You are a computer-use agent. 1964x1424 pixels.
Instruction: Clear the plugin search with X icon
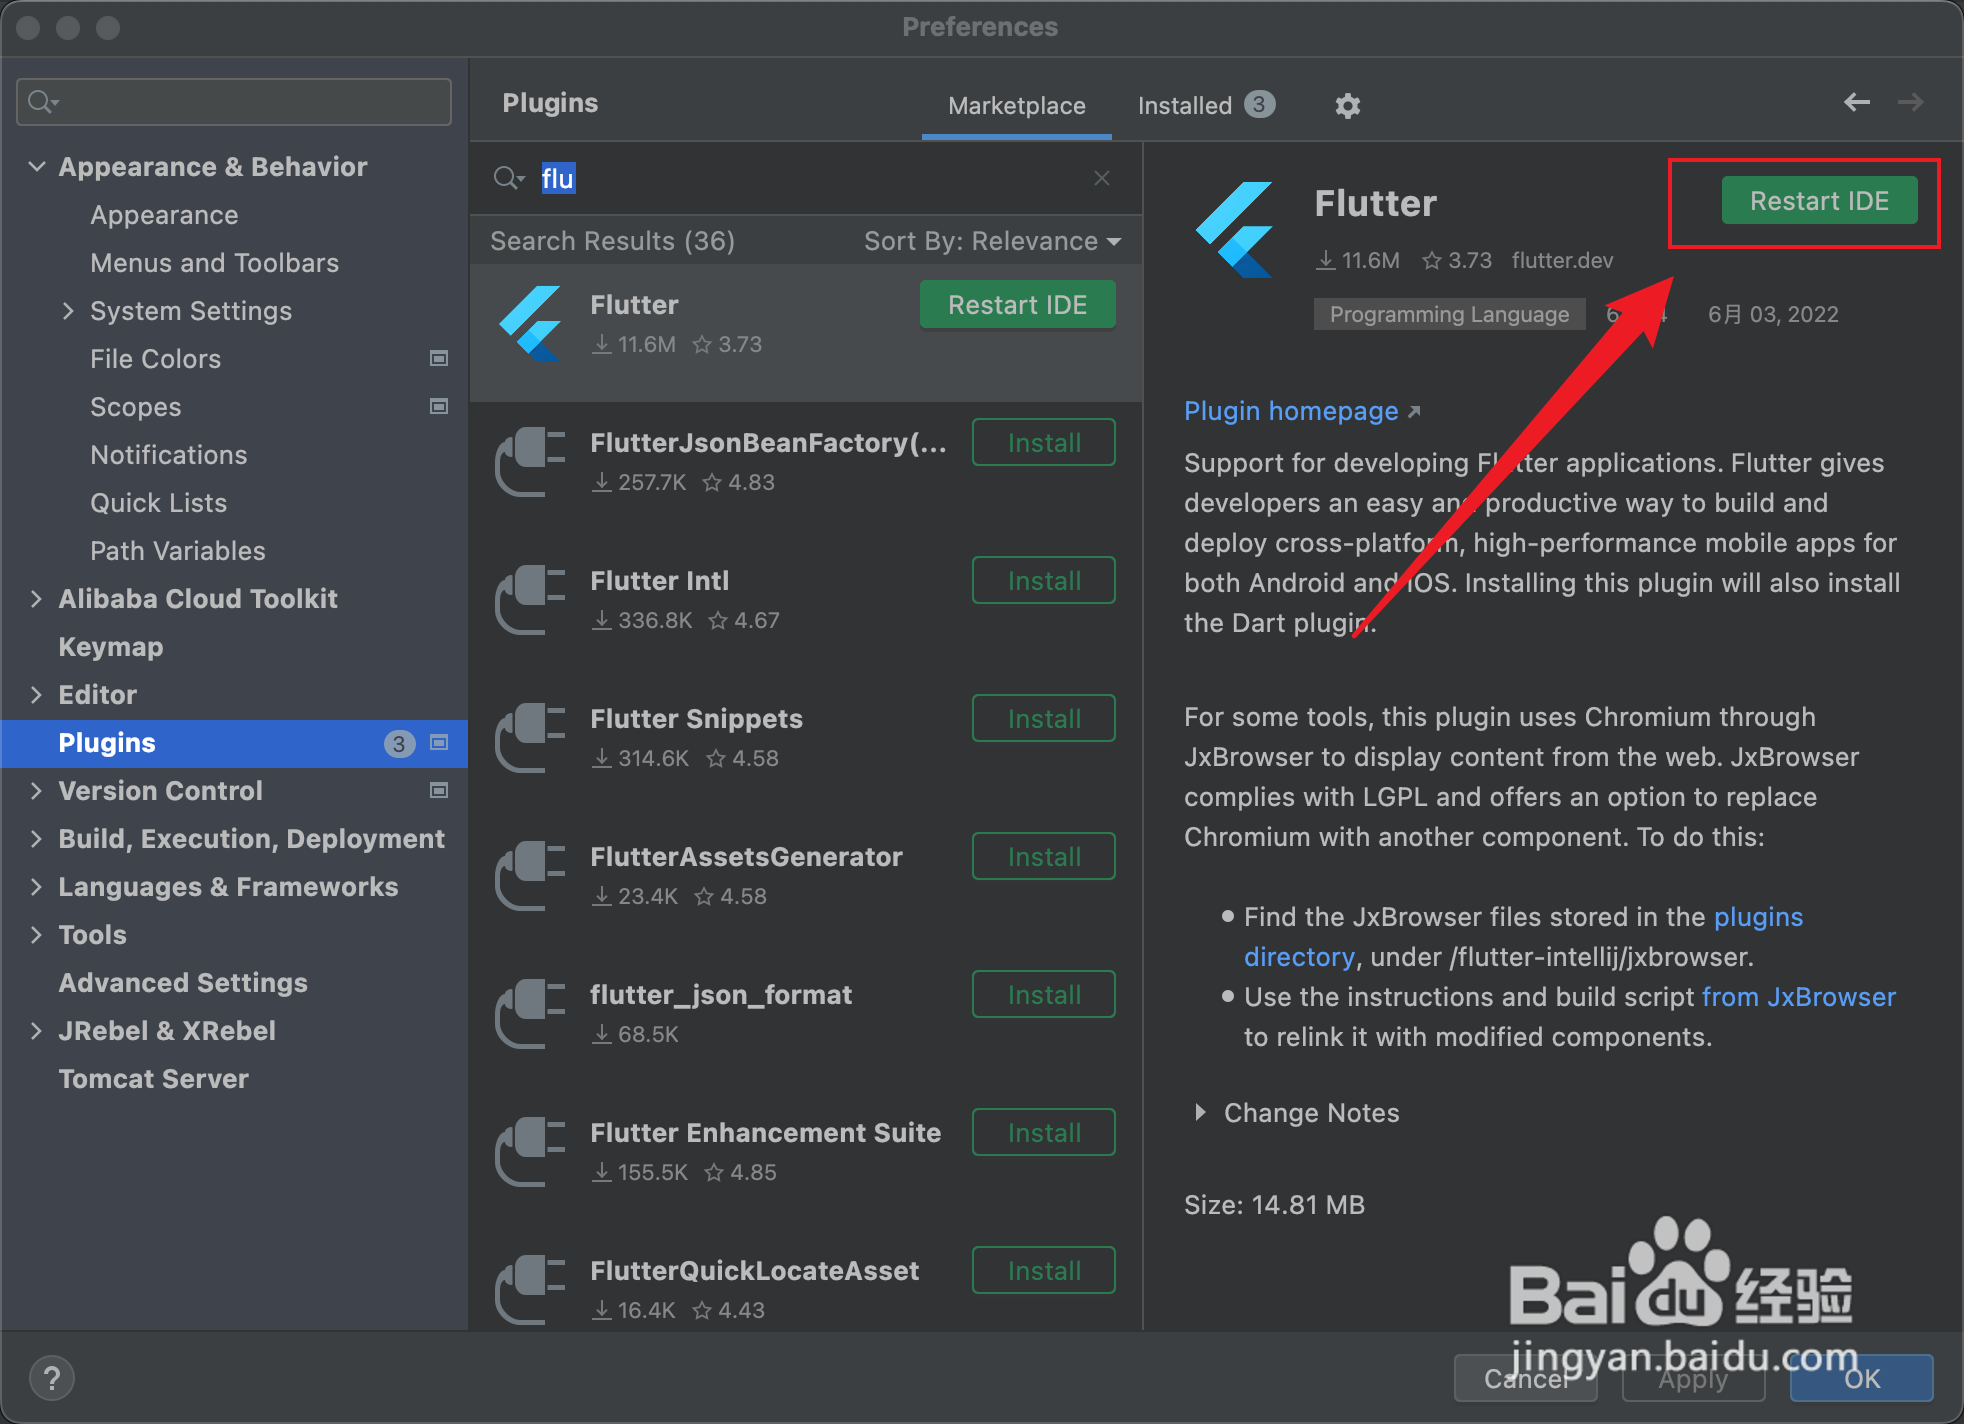[1101, 178]
